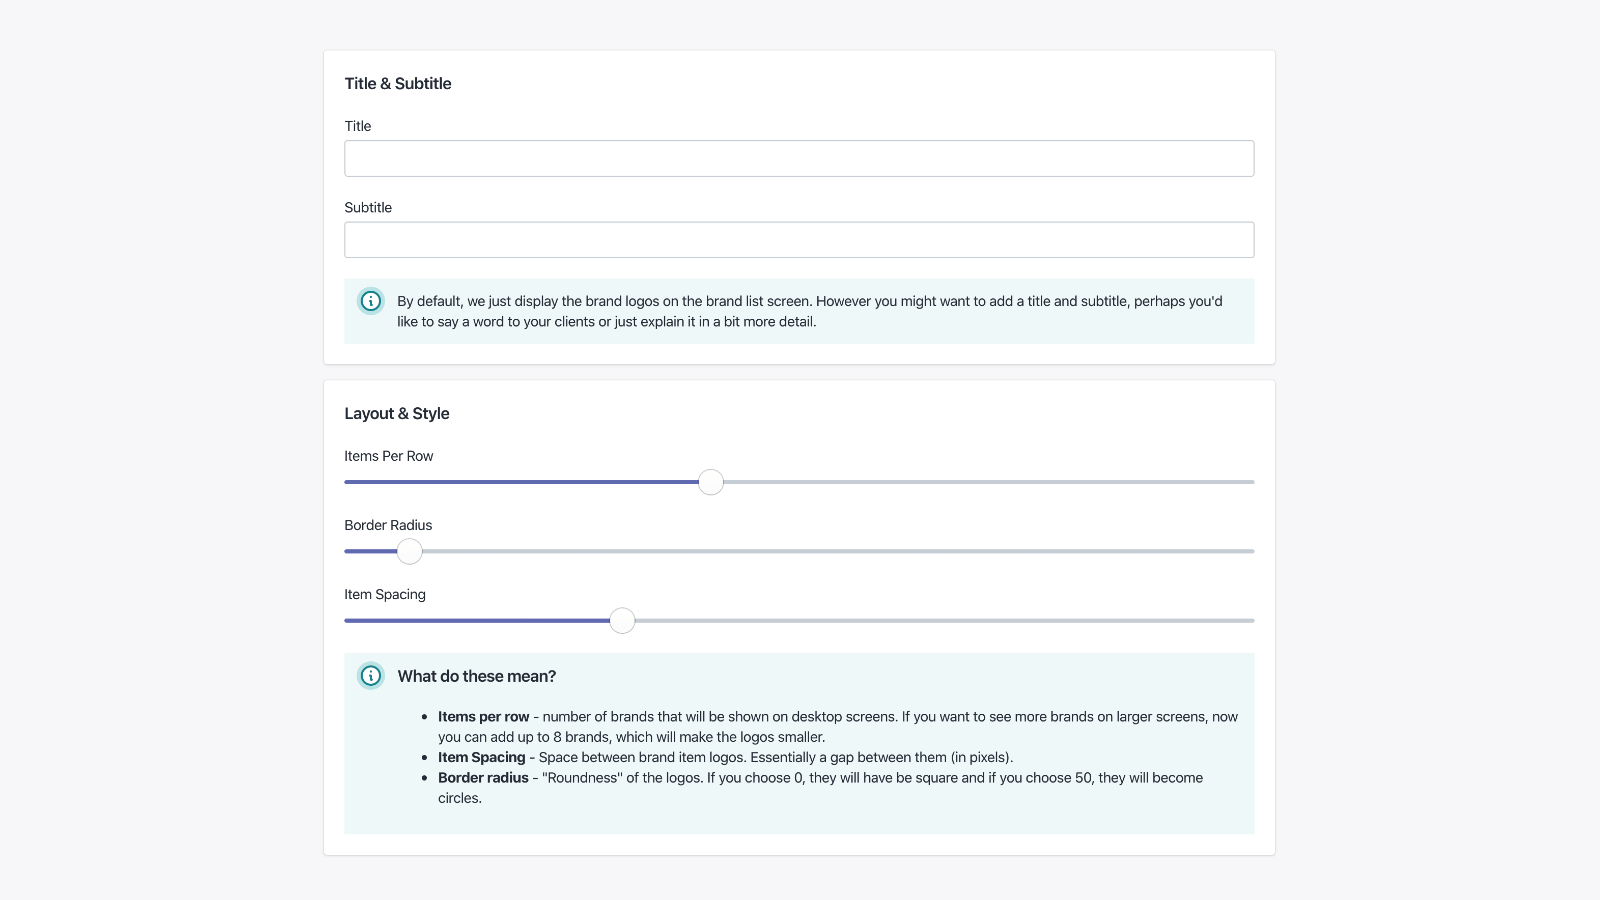Click the info icon beside the default-display note
Screen dimensions: 1600x900
pyautogui.click(x=371, y=301)
